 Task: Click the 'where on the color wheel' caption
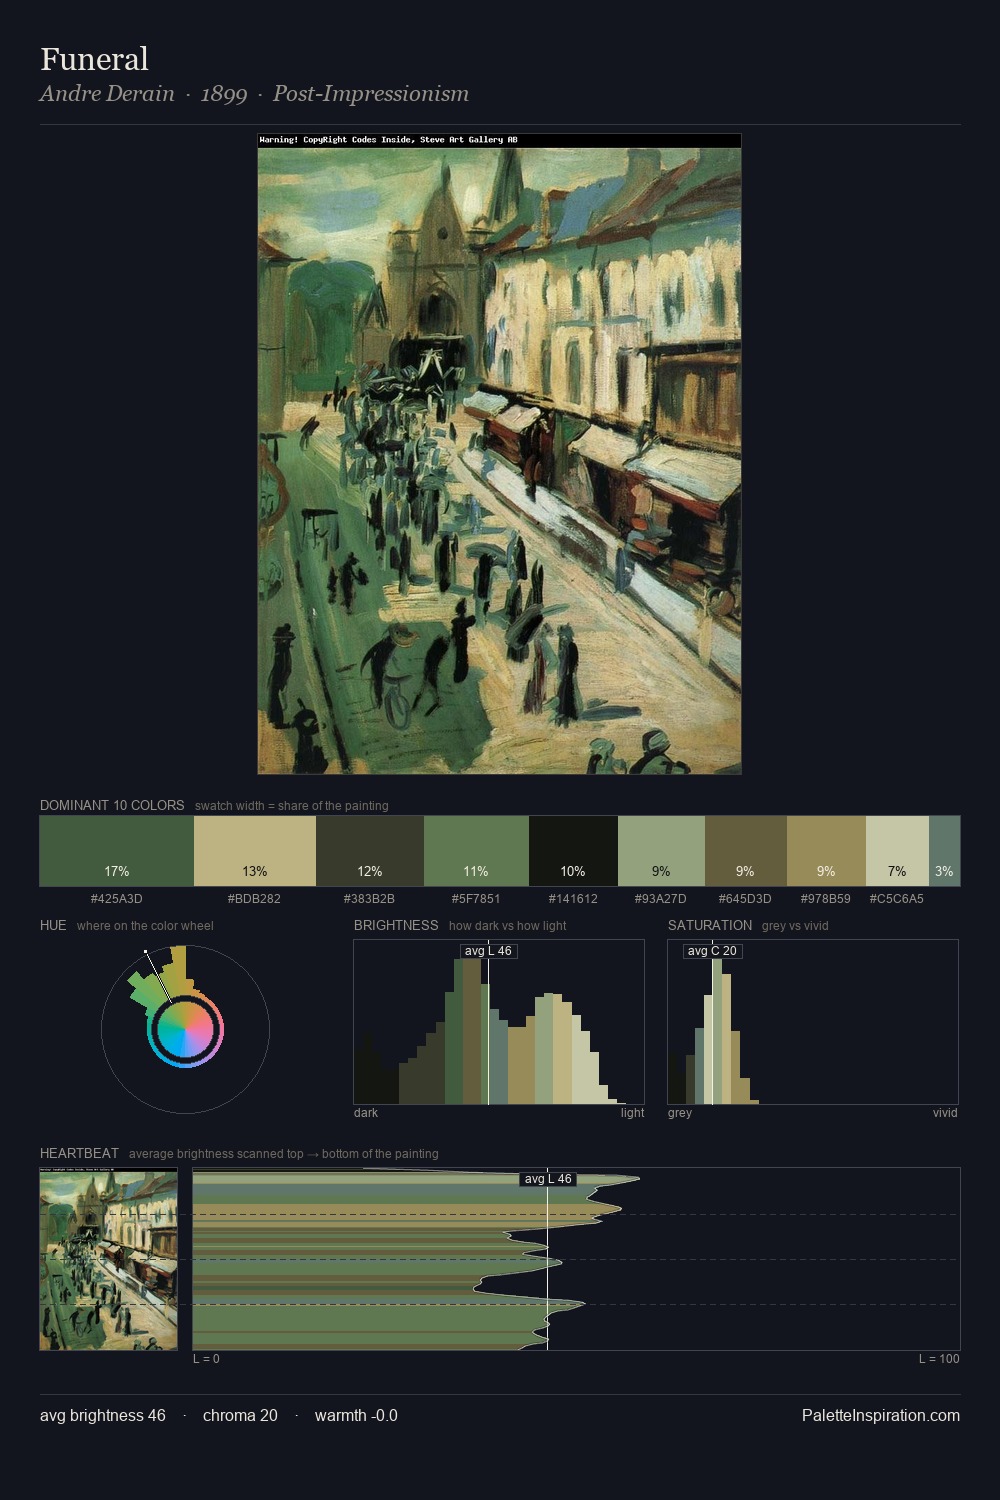[145, 926]
